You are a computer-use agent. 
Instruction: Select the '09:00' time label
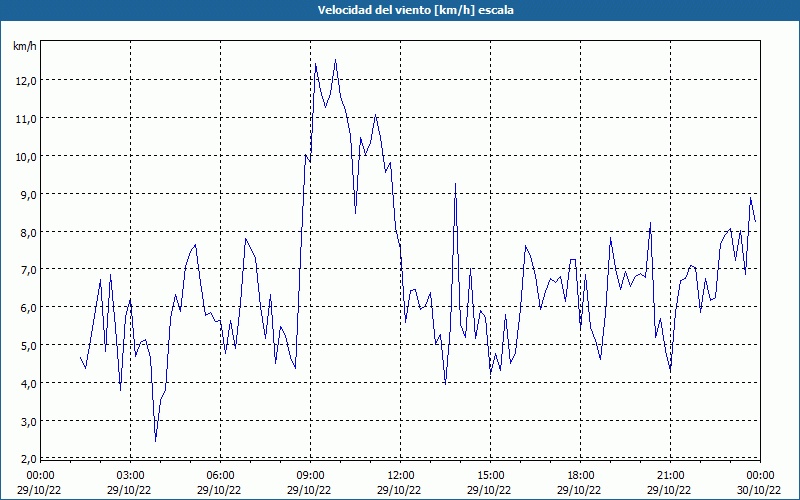[311, 476]
